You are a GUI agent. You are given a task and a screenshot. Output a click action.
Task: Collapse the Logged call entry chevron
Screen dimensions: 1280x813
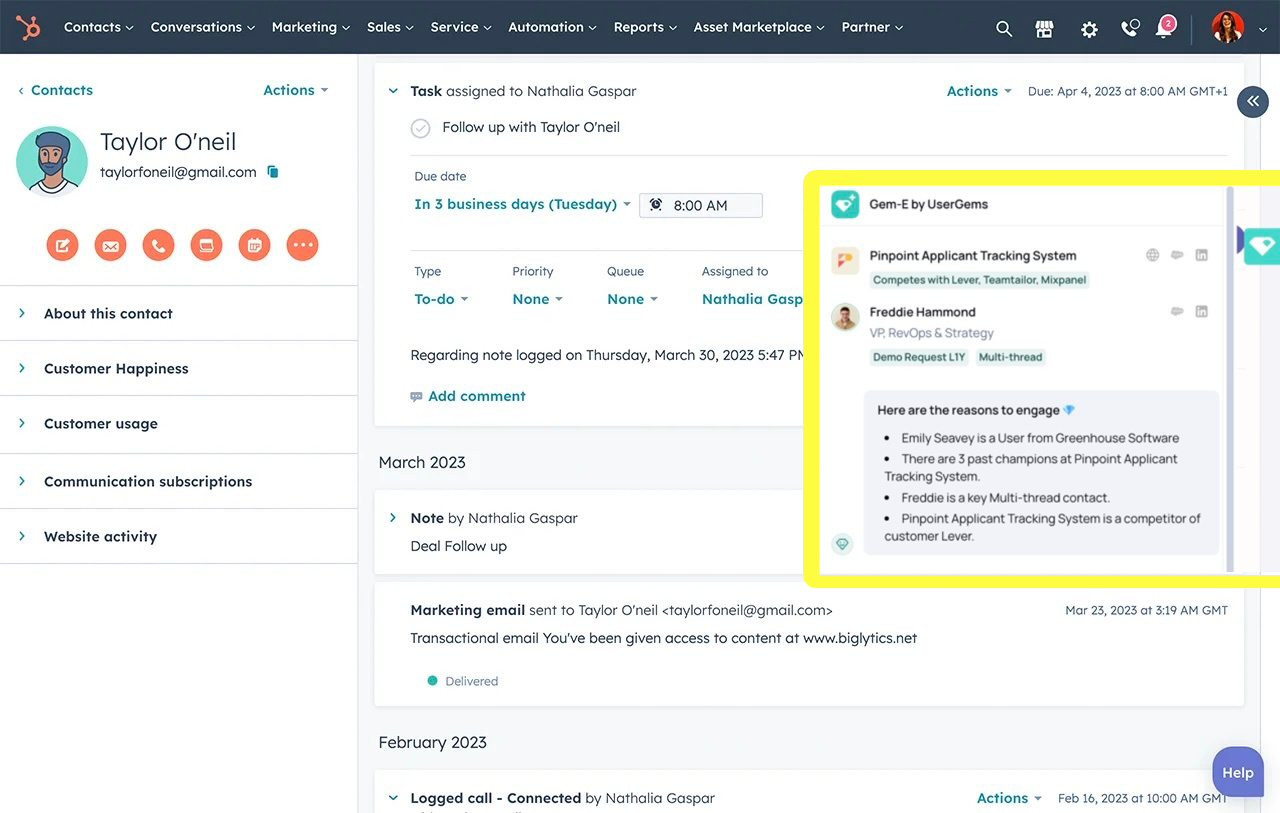pyautogui.click(x=393, y=798)
